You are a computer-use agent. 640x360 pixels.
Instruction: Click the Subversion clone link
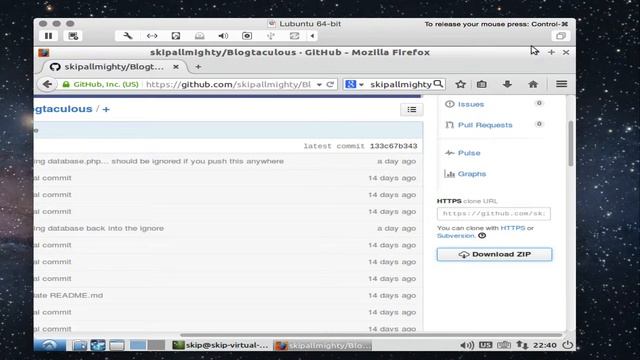click(x=456, y=236)
